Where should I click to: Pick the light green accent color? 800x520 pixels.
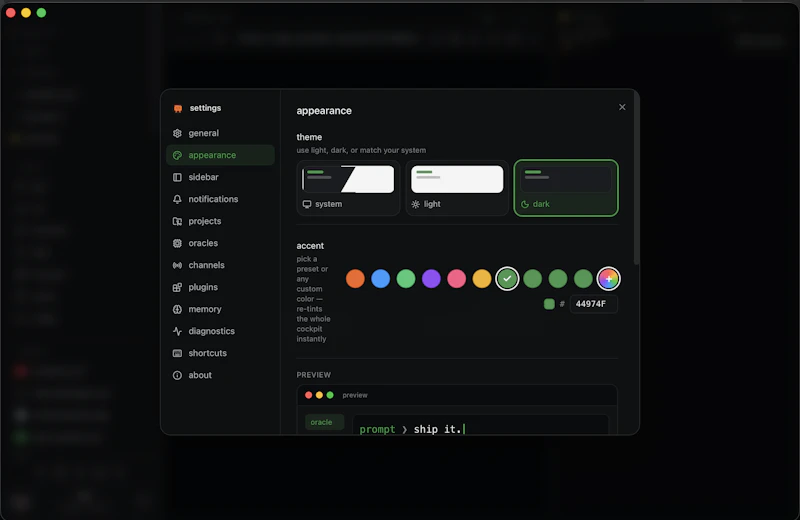click(406, 279)
